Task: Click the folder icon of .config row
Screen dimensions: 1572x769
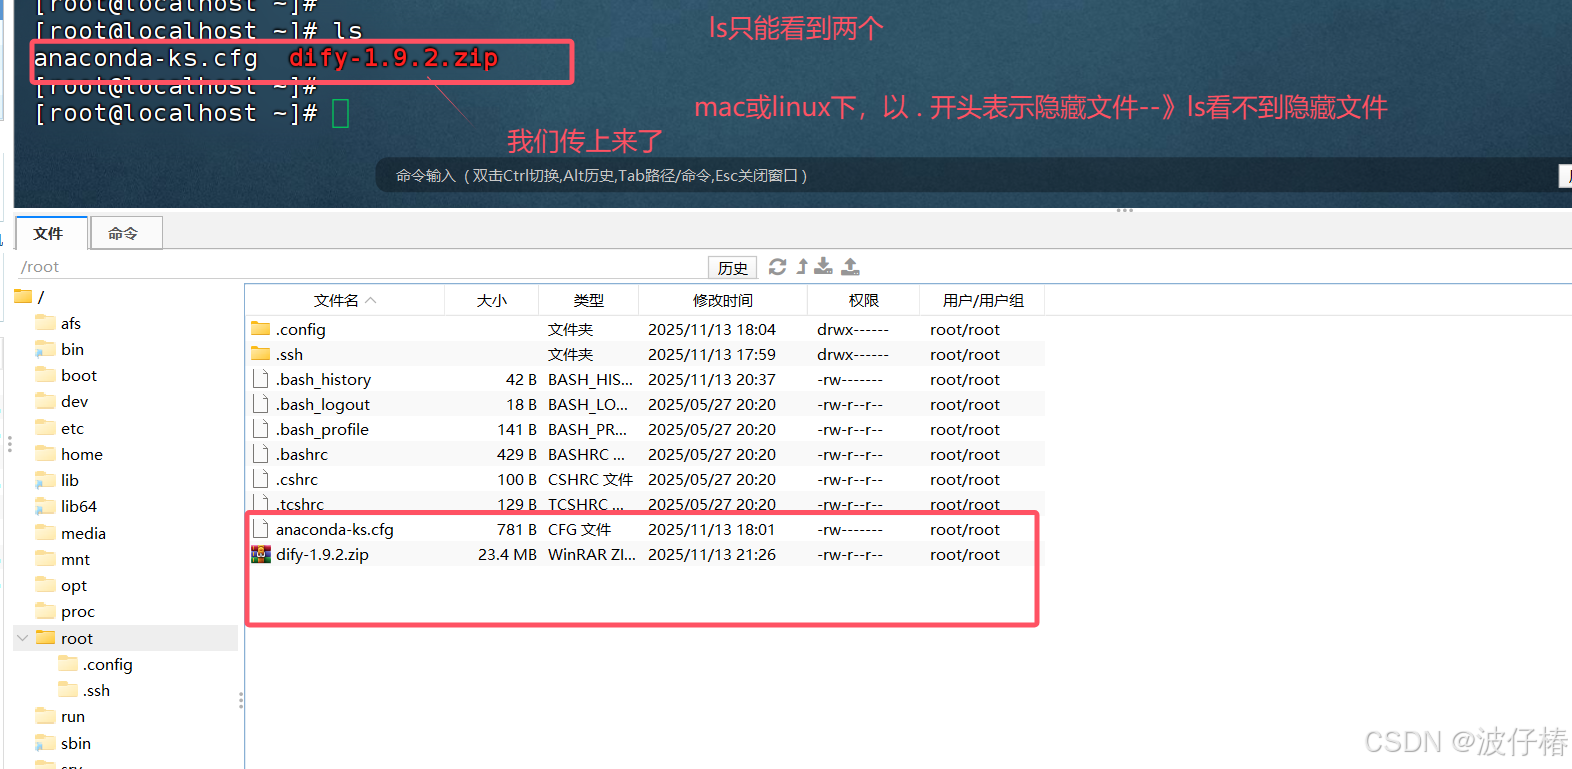Action: pos(261,329)
